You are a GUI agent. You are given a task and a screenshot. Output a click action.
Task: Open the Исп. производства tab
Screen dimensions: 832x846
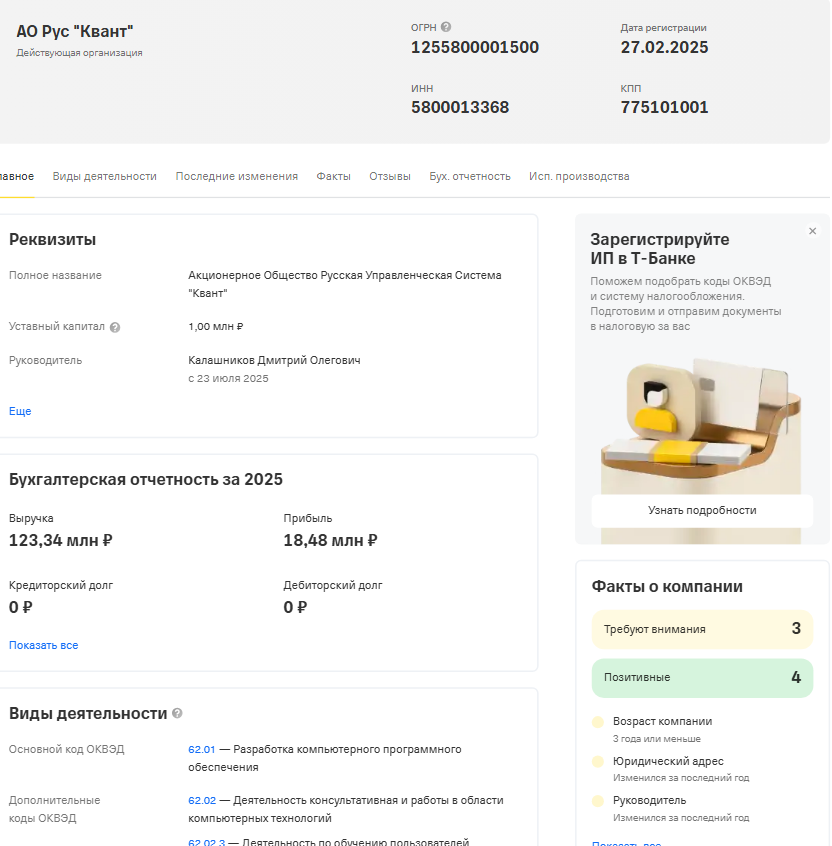[579, 176]
